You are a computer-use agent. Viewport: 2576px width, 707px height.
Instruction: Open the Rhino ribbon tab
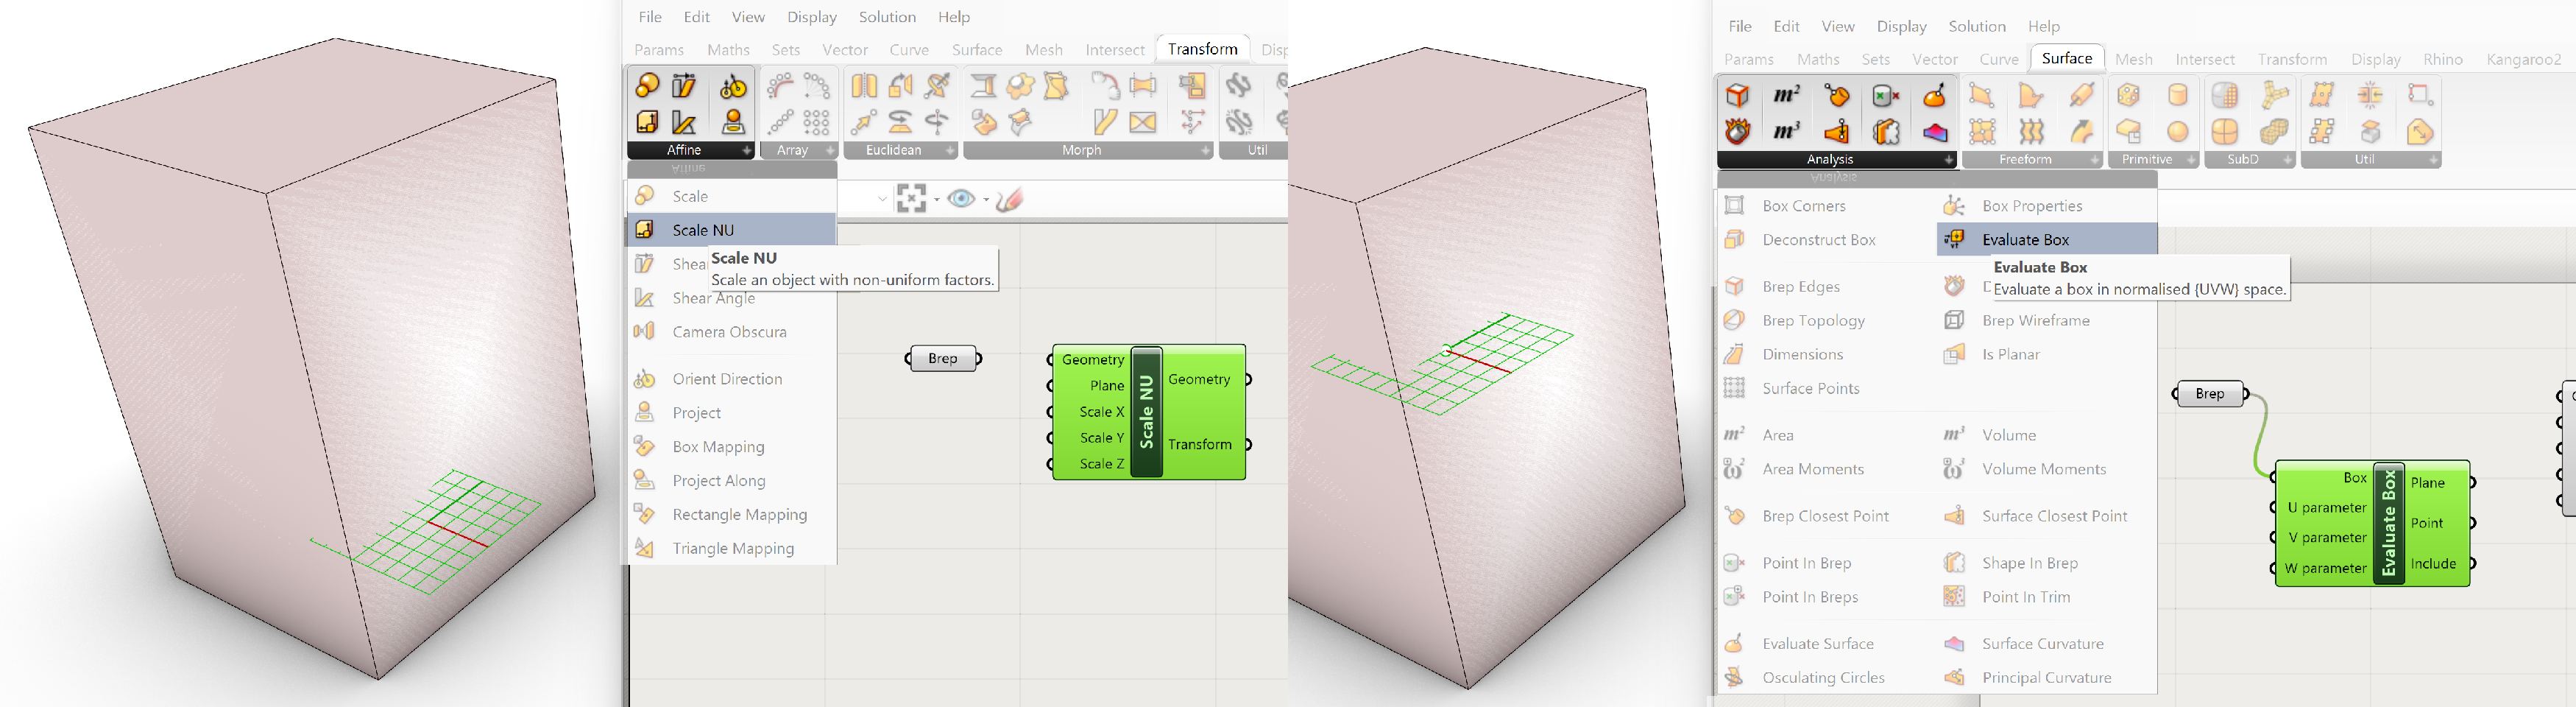point(2442,59)
